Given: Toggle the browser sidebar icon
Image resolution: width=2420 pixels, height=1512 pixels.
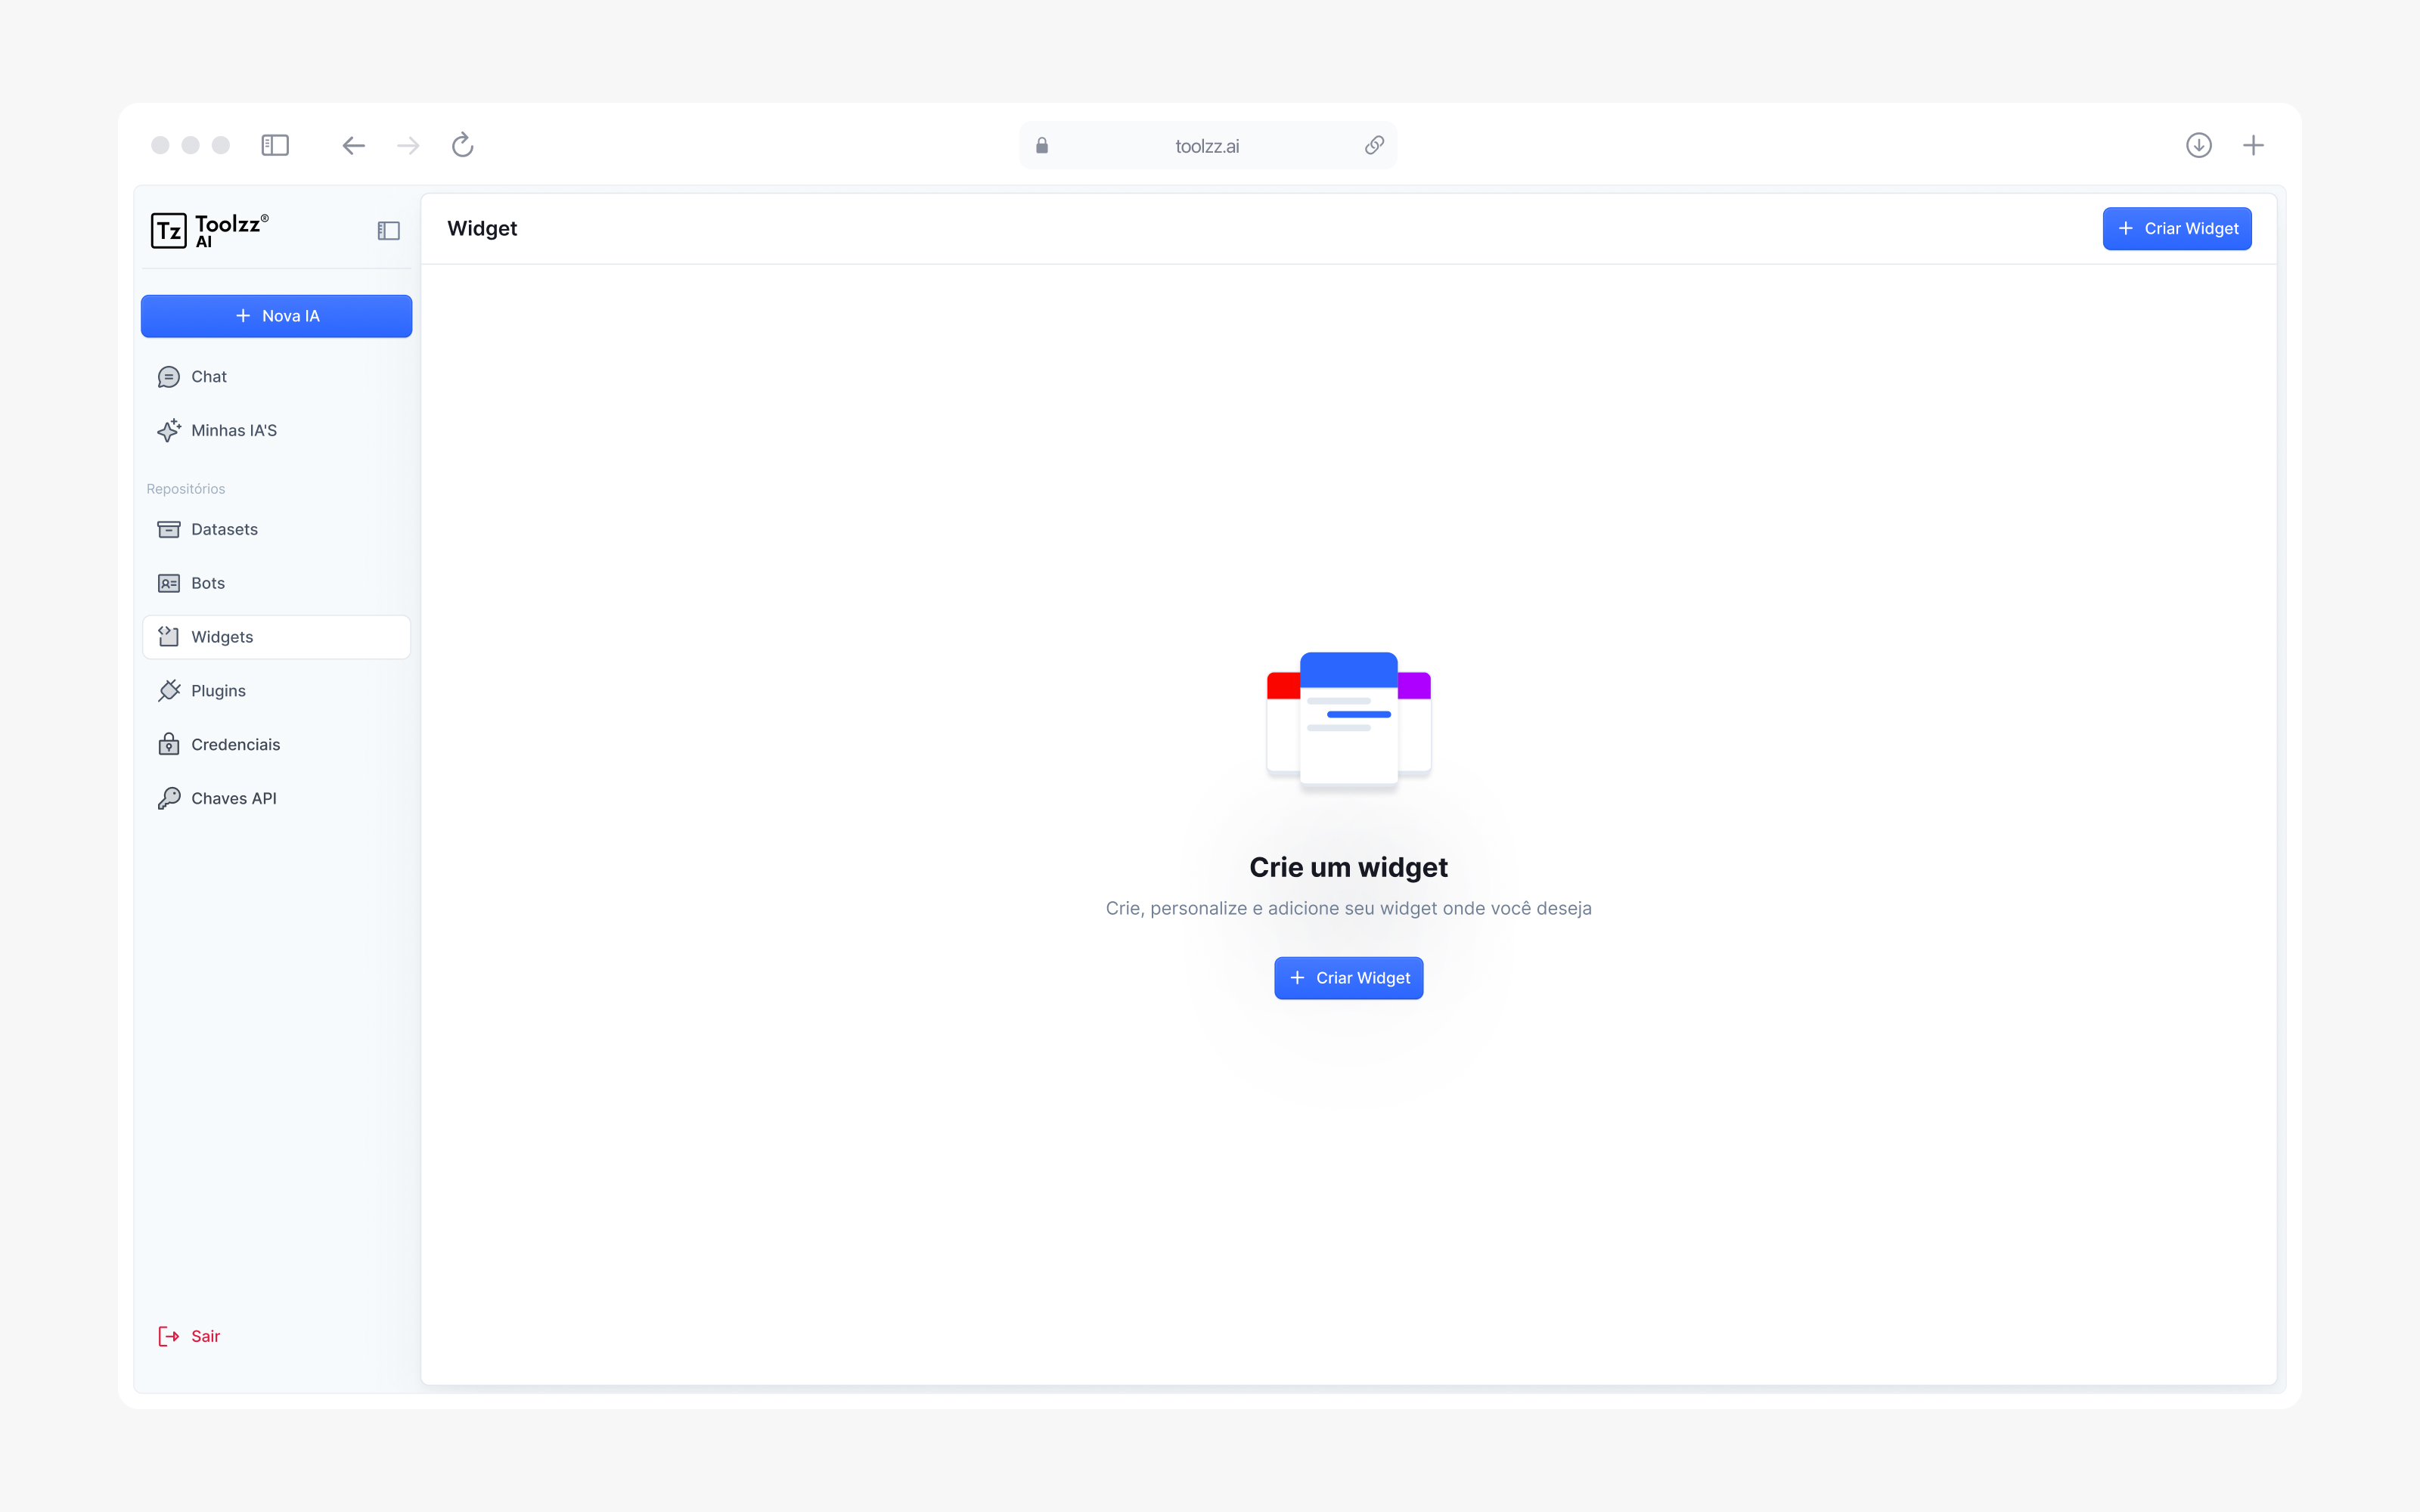Looking at the screenshot, I should [275, 146].
